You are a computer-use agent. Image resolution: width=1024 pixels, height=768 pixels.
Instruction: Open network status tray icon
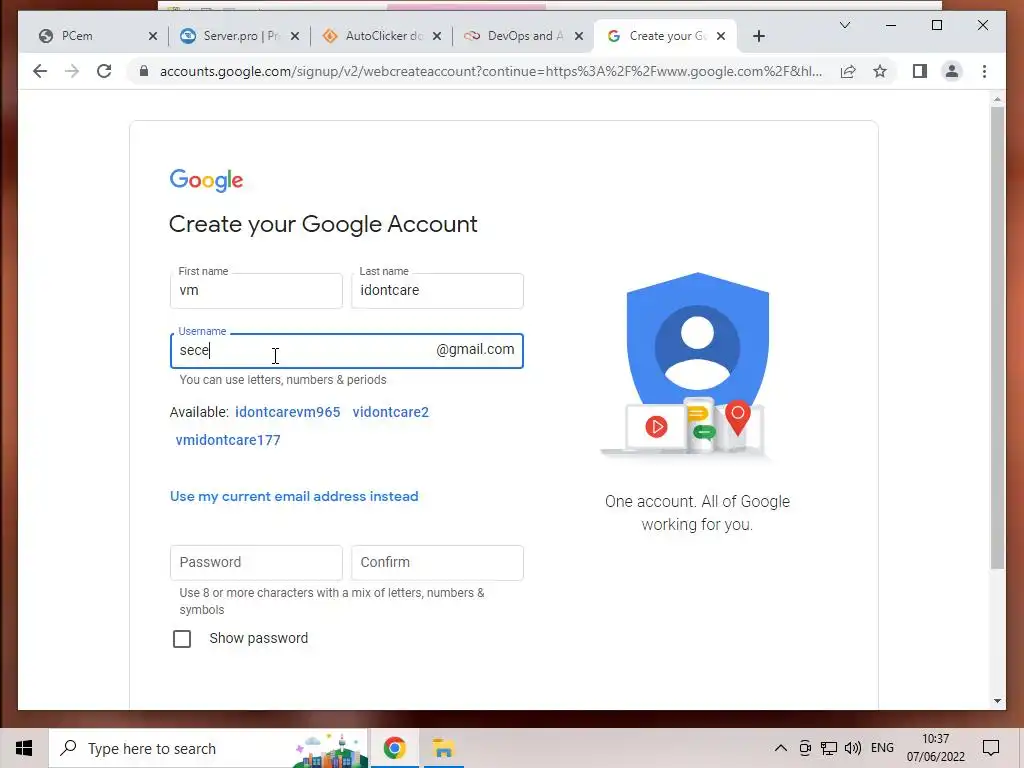pyautogui.click(x=829, y=748)
